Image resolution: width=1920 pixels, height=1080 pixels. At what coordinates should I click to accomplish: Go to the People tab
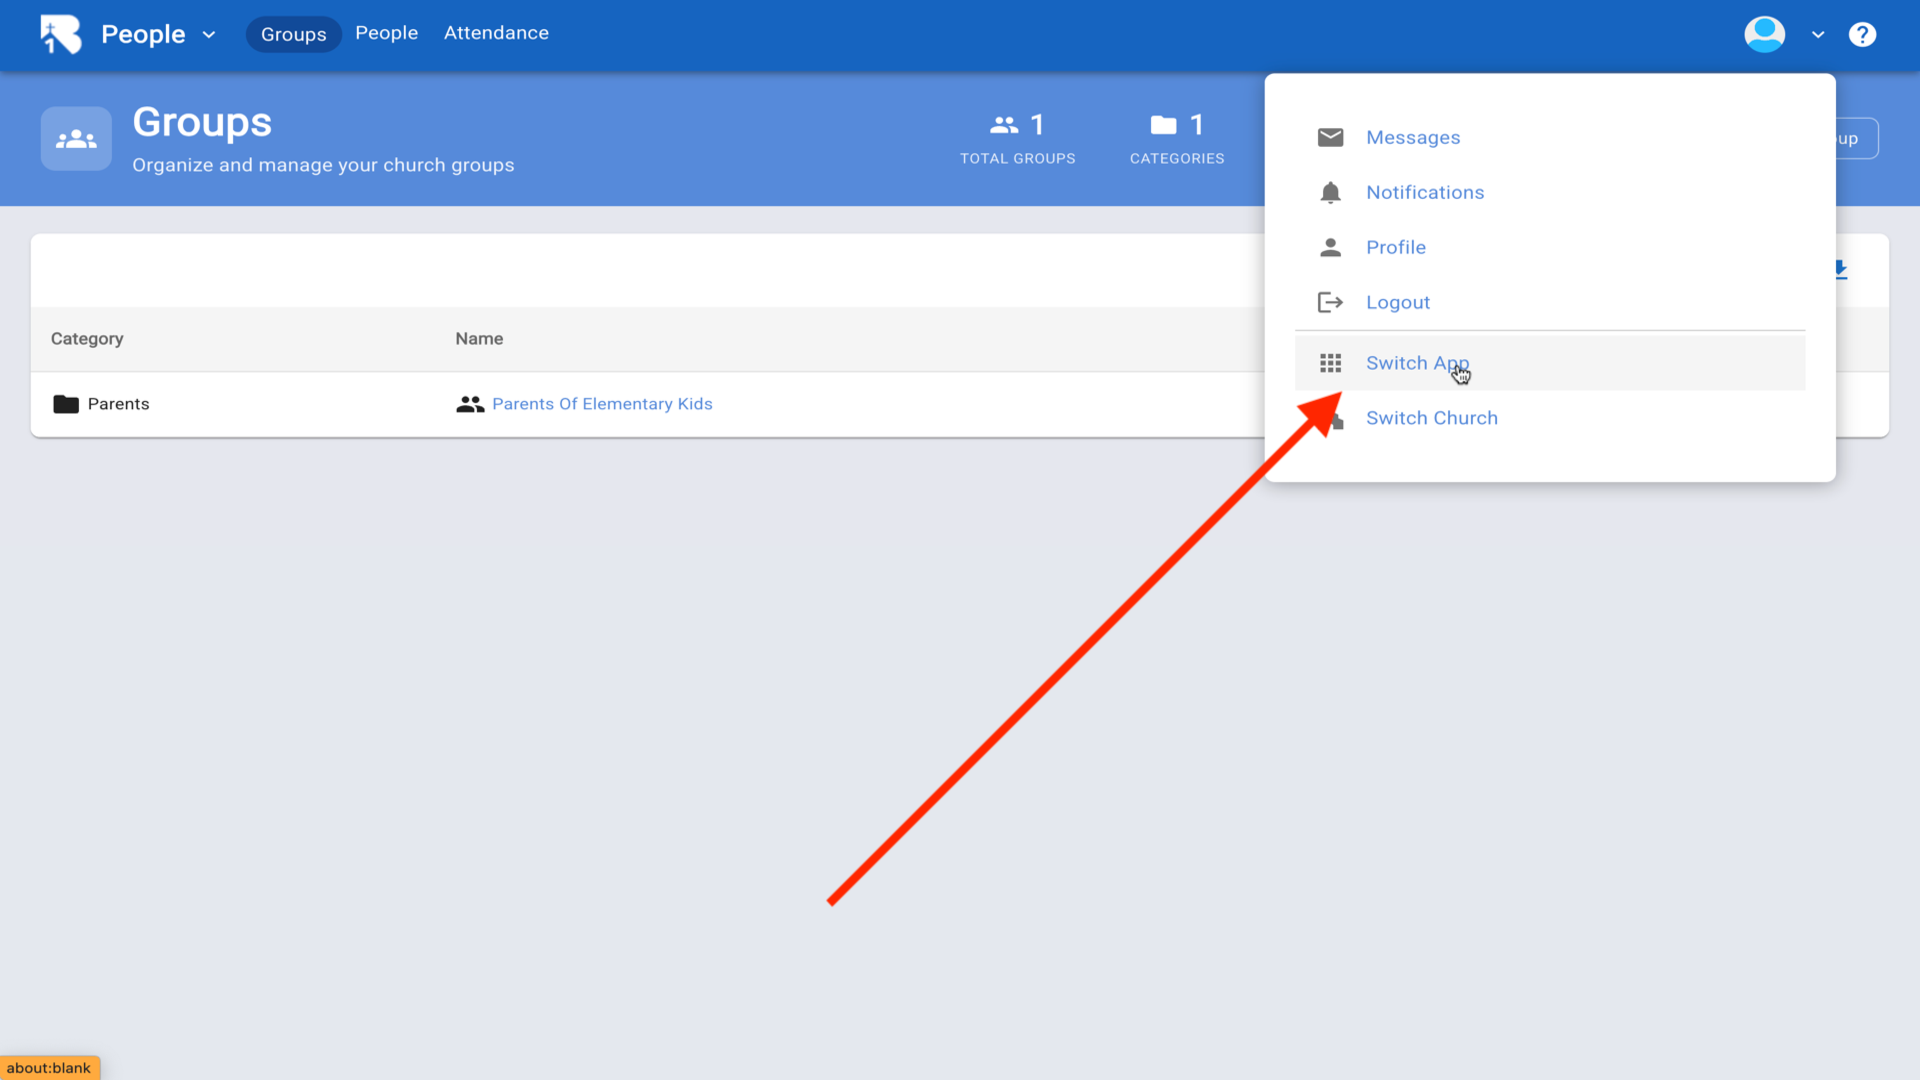coord(386,33)
